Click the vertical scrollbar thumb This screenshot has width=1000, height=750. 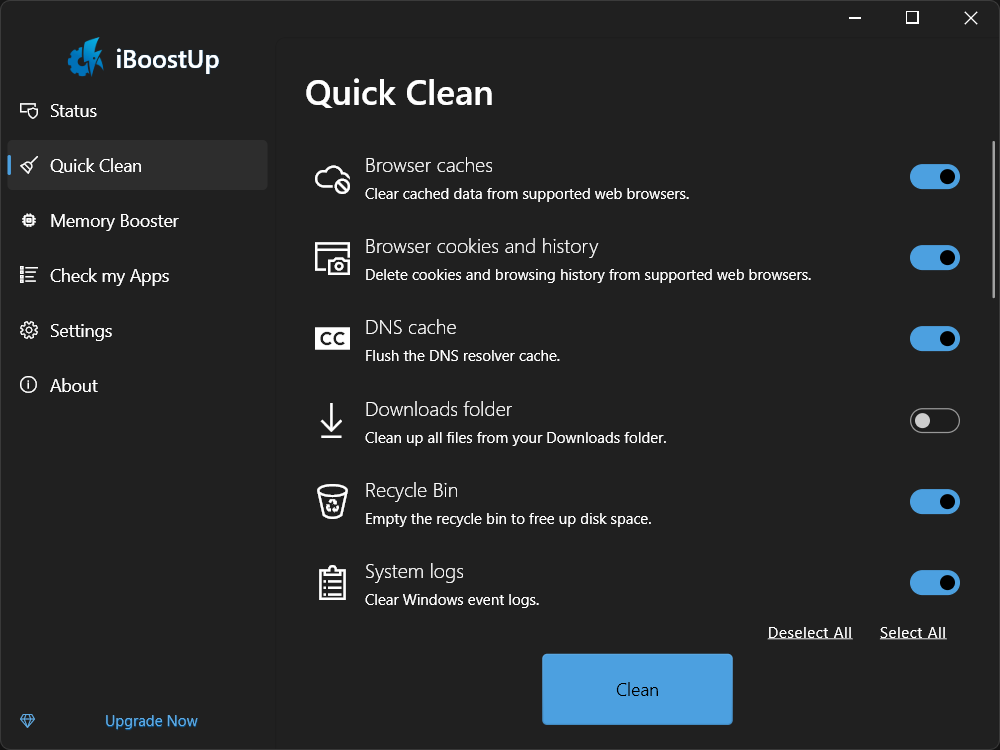993,219
